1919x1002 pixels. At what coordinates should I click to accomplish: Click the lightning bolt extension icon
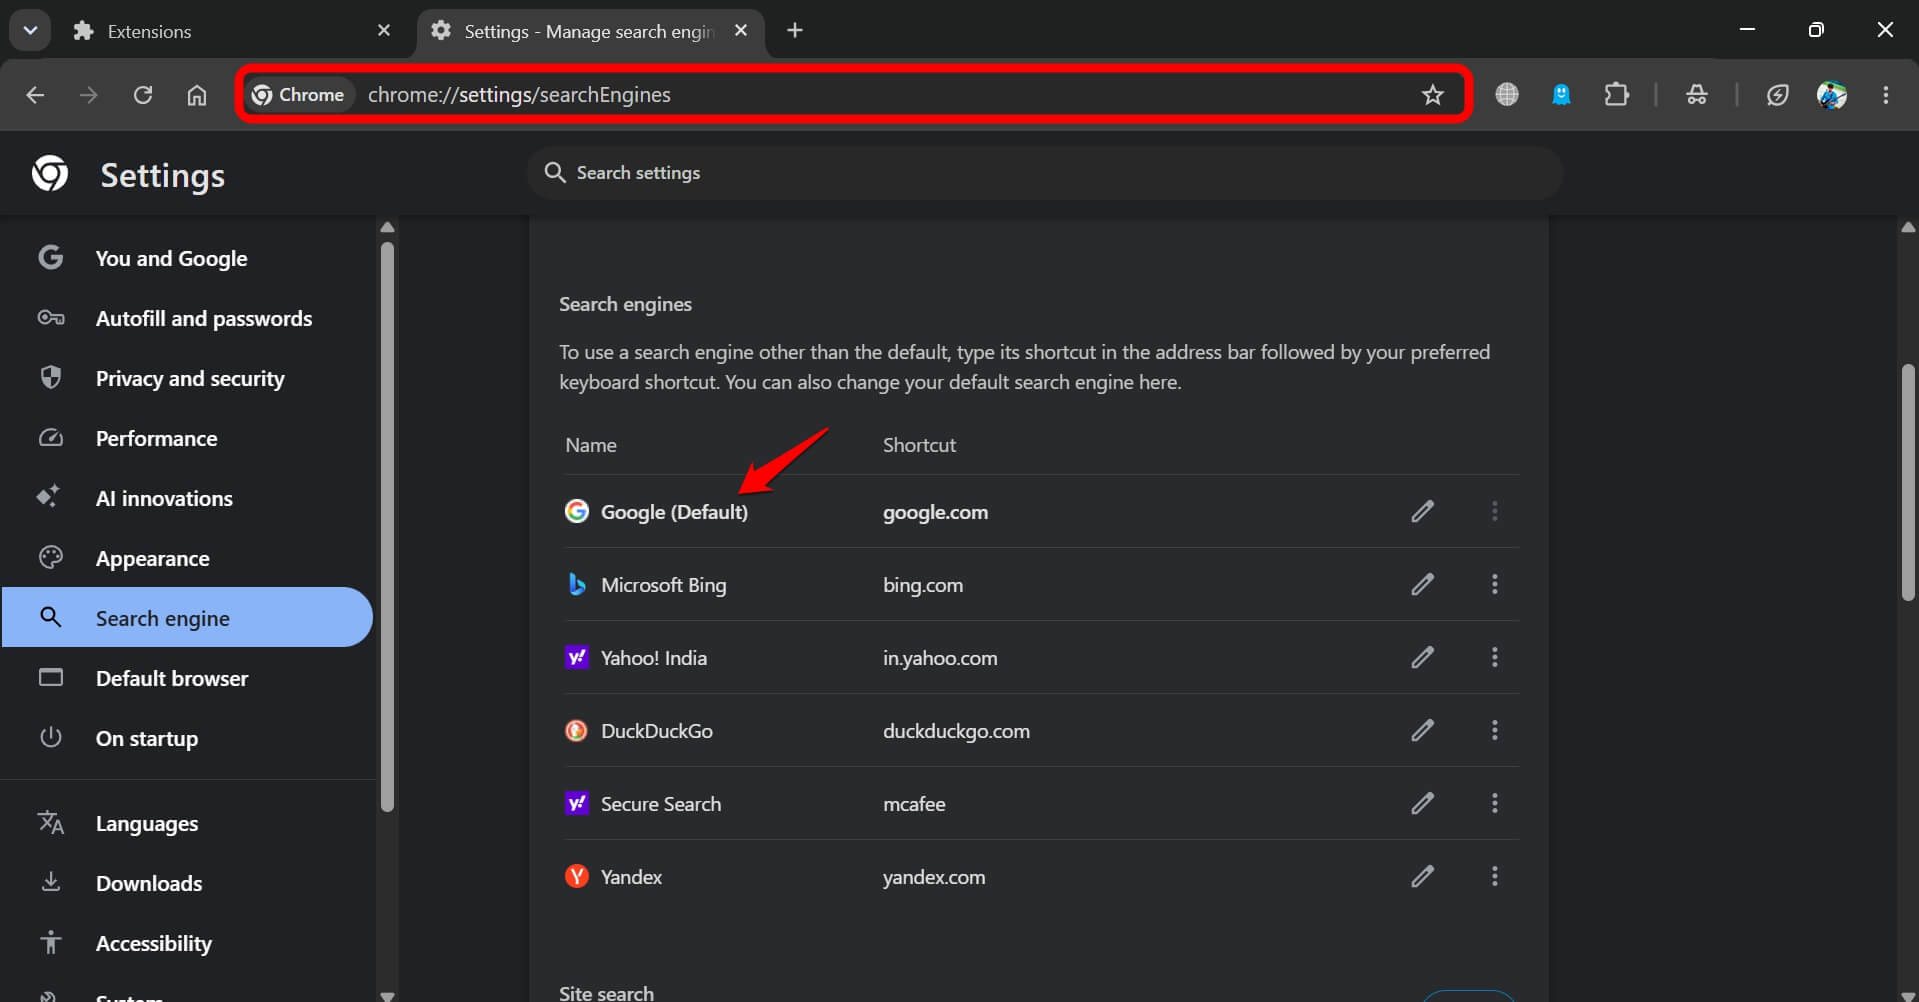1777,95
